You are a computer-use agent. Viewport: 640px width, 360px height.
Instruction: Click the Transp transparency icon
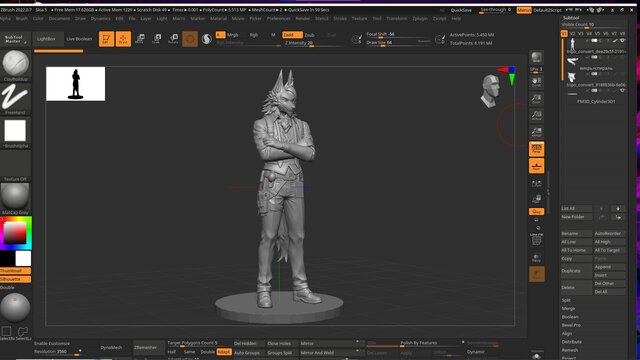click(x=536, y=258)
